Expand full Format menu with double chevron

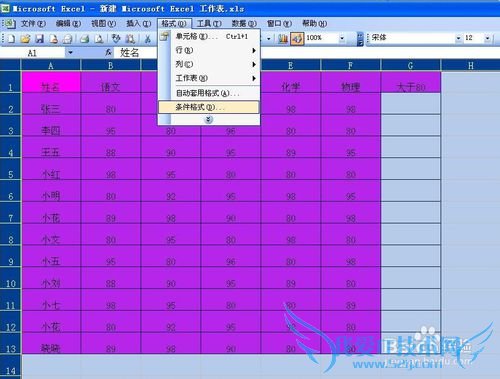click(208, 119)
